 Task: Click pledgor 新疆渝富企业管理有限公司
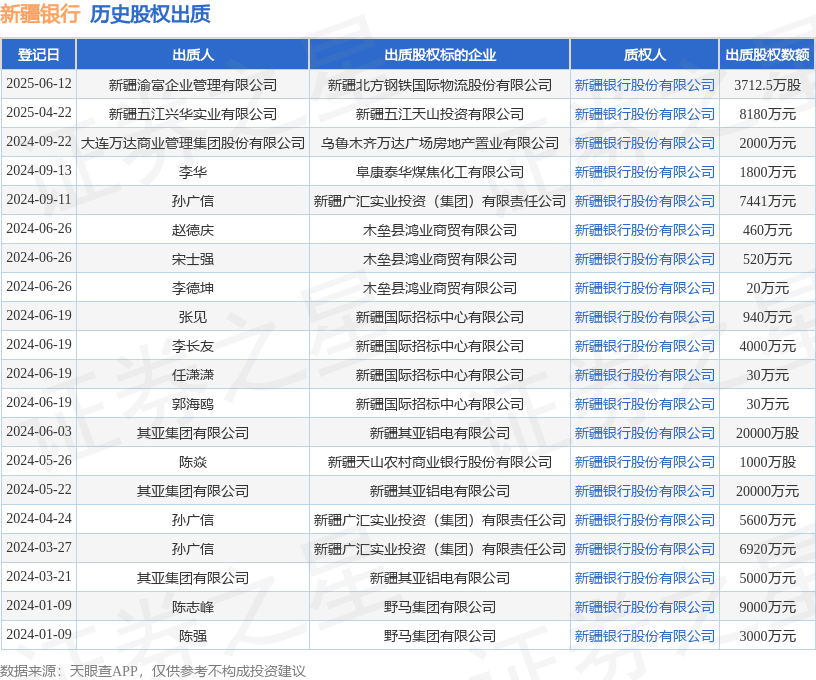tap(193, 85)
